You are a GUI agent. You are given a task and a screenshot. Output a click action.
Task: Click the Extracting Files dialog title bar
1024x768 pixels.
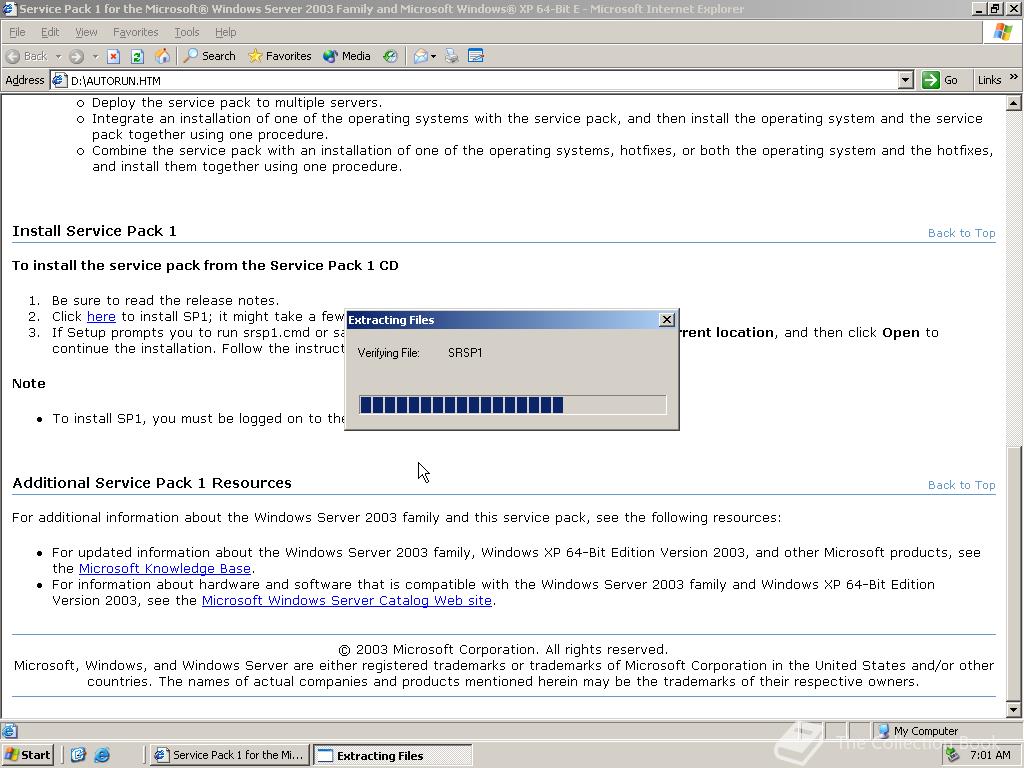coord(503,319)
